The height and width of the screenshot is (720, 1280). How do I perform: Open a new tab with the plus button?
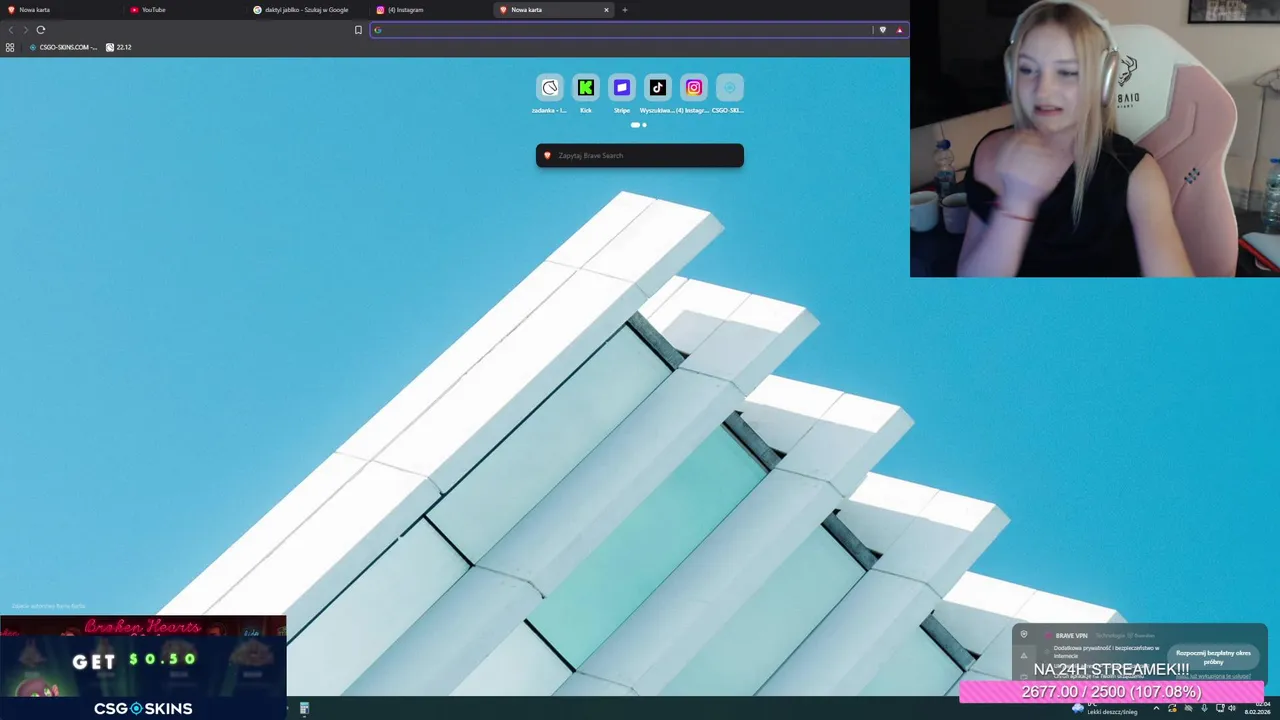[x=625, y=10]
